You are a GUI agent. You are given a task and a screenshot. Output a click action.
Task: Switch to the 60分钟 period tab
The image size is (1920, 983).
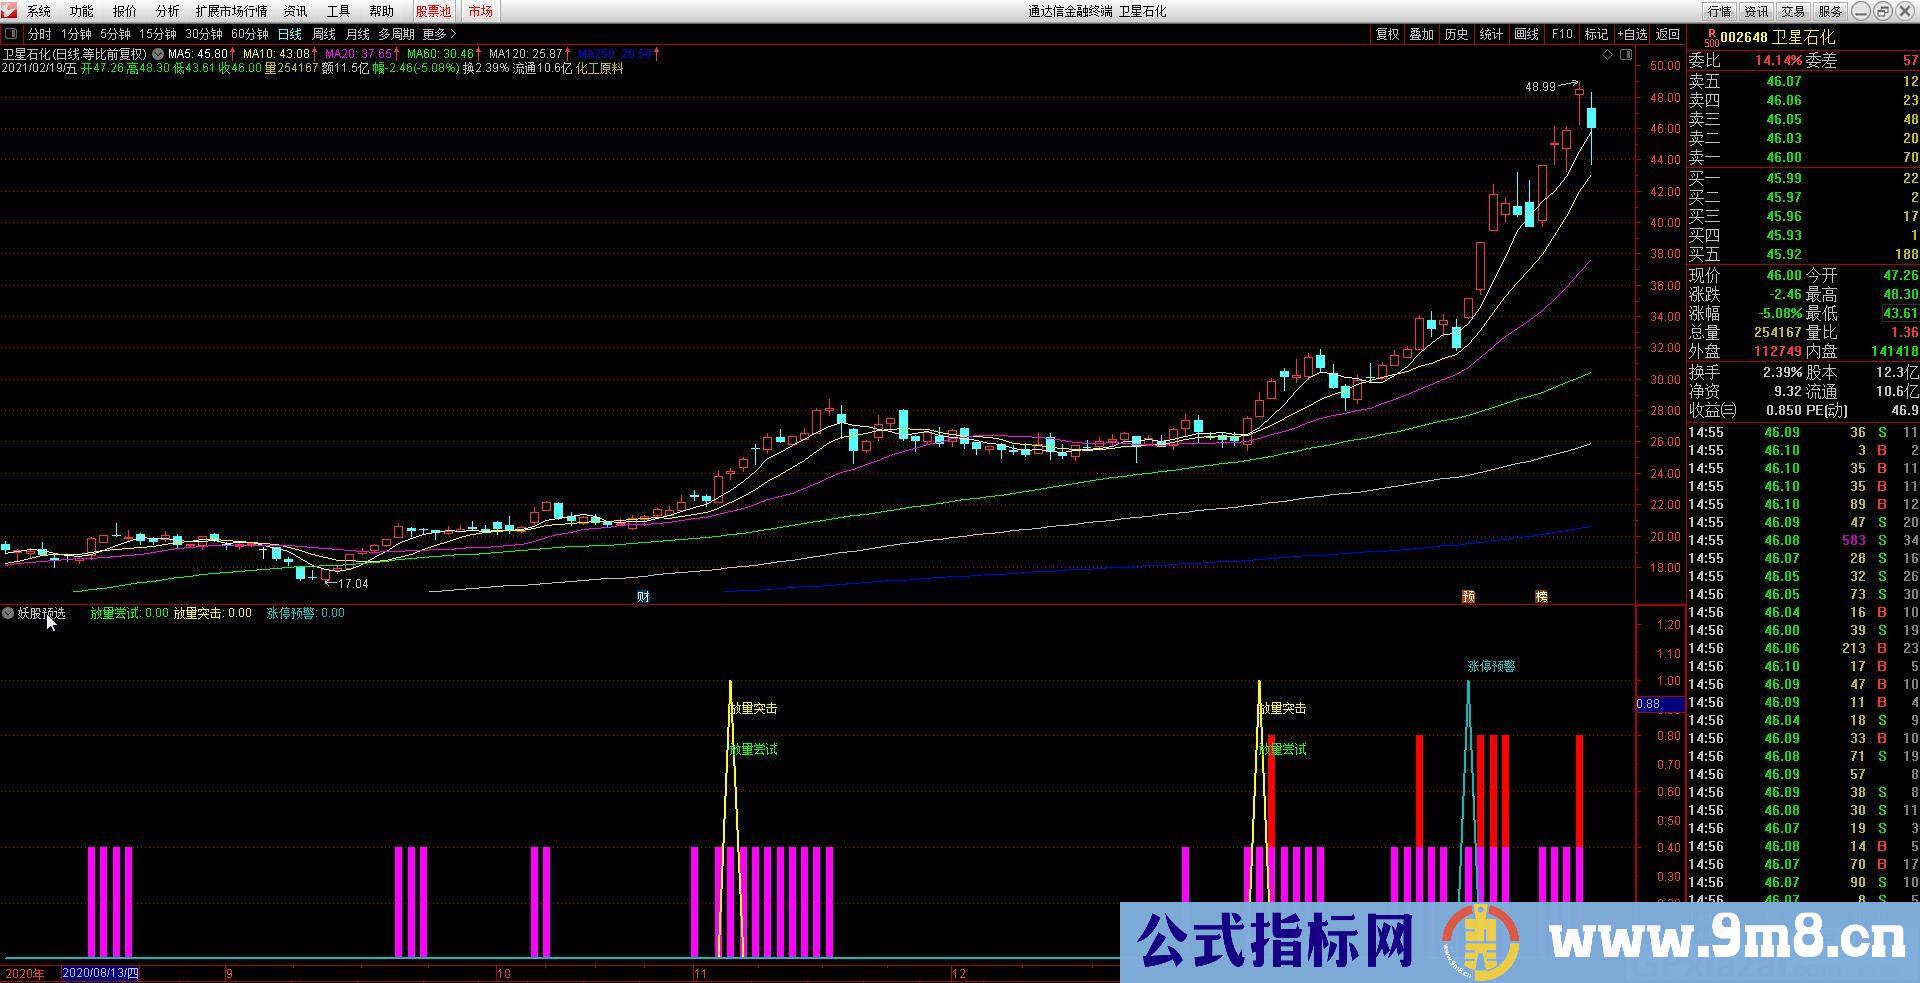(x=250, y=34)
